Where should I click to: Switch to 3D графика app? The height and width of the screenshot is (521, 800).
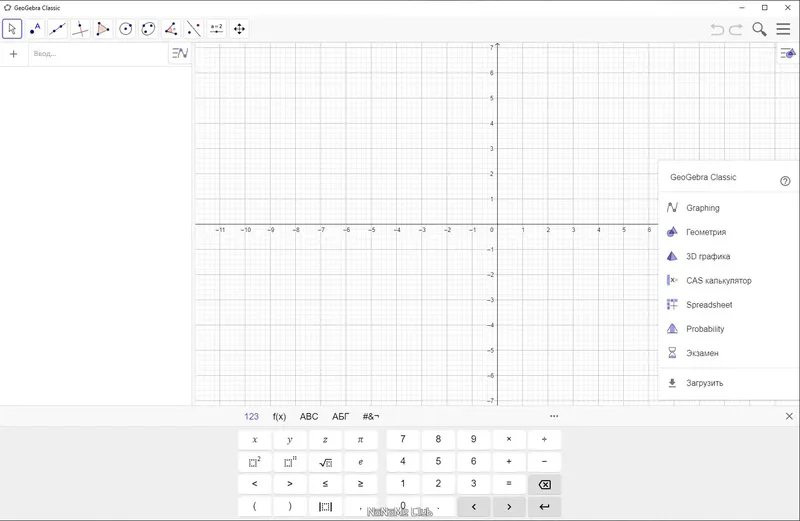click(x=729, y=256)
